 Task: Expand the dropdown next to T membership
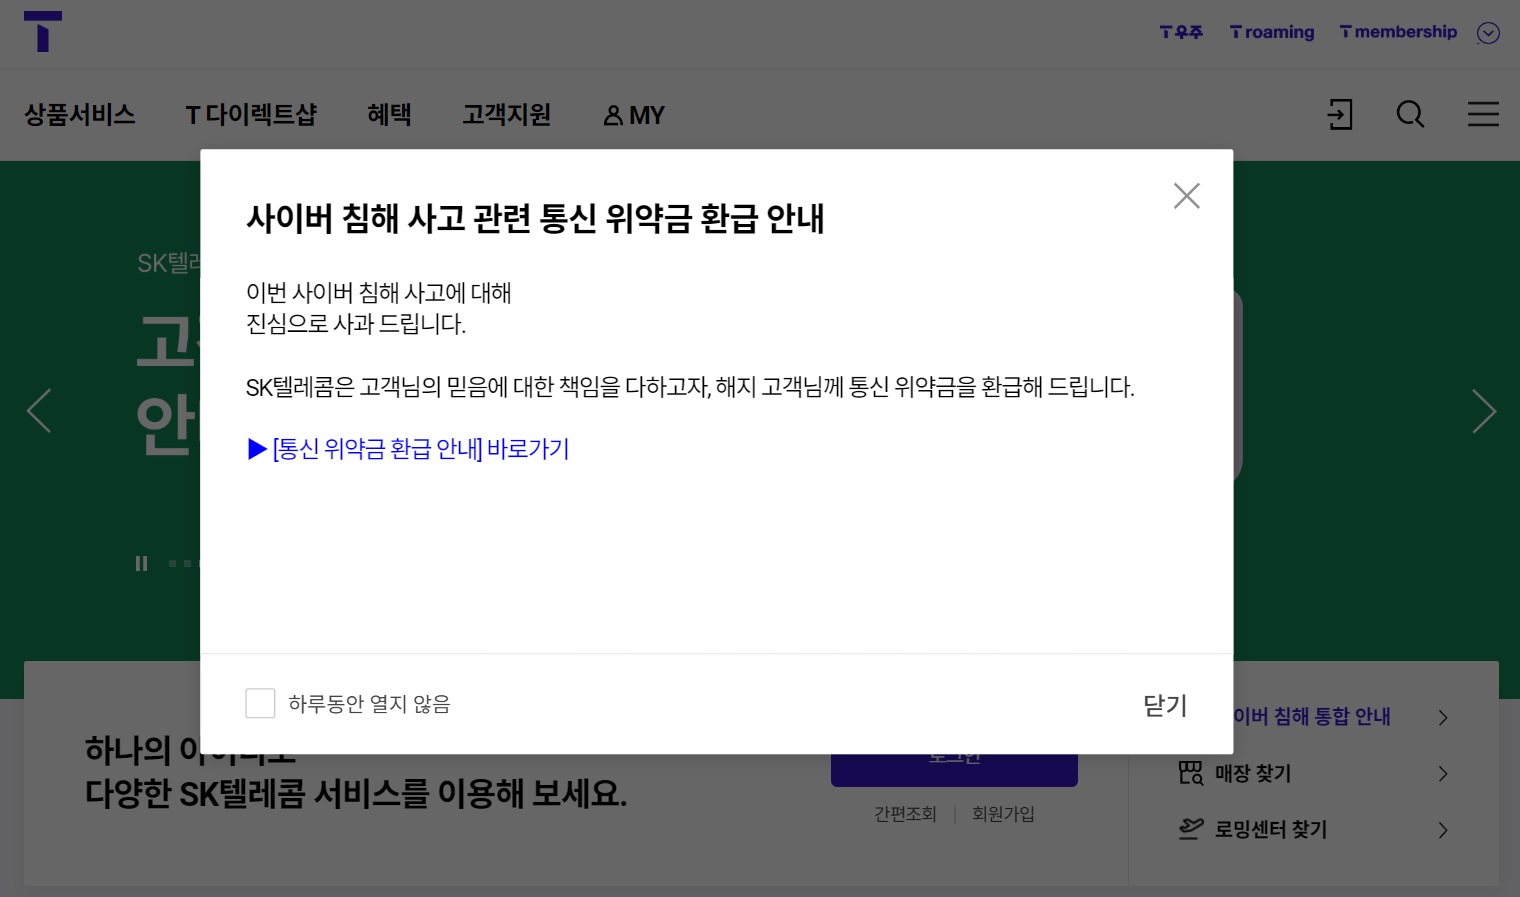(x=1488, y=33)
